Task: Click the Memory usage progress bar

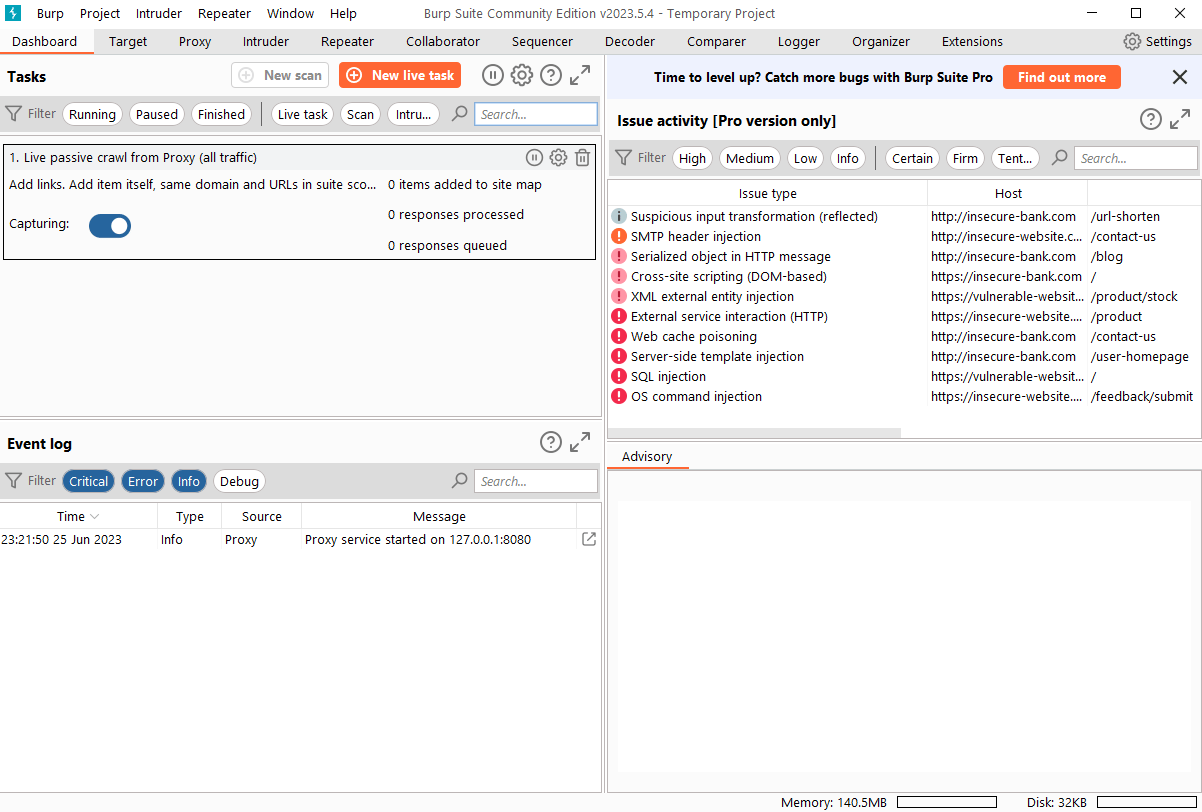Action: 947,802
